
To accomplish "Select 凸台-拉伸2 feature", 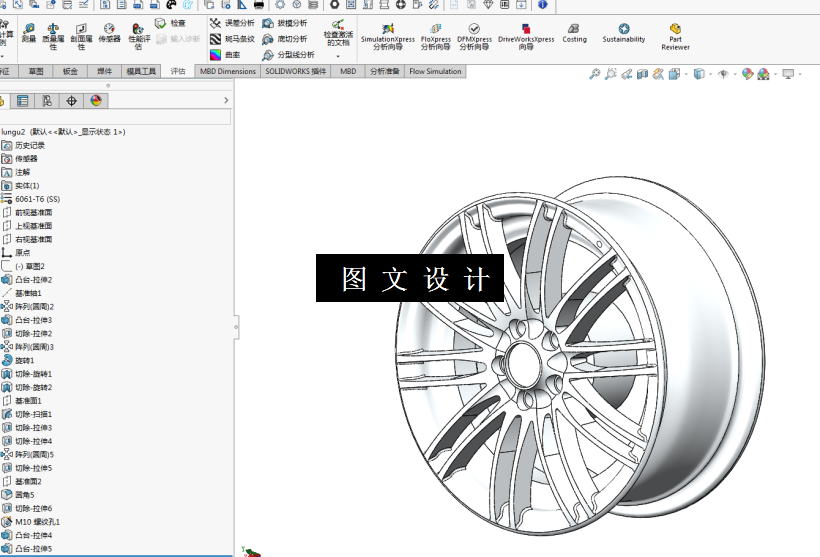I will coord(33,280).
